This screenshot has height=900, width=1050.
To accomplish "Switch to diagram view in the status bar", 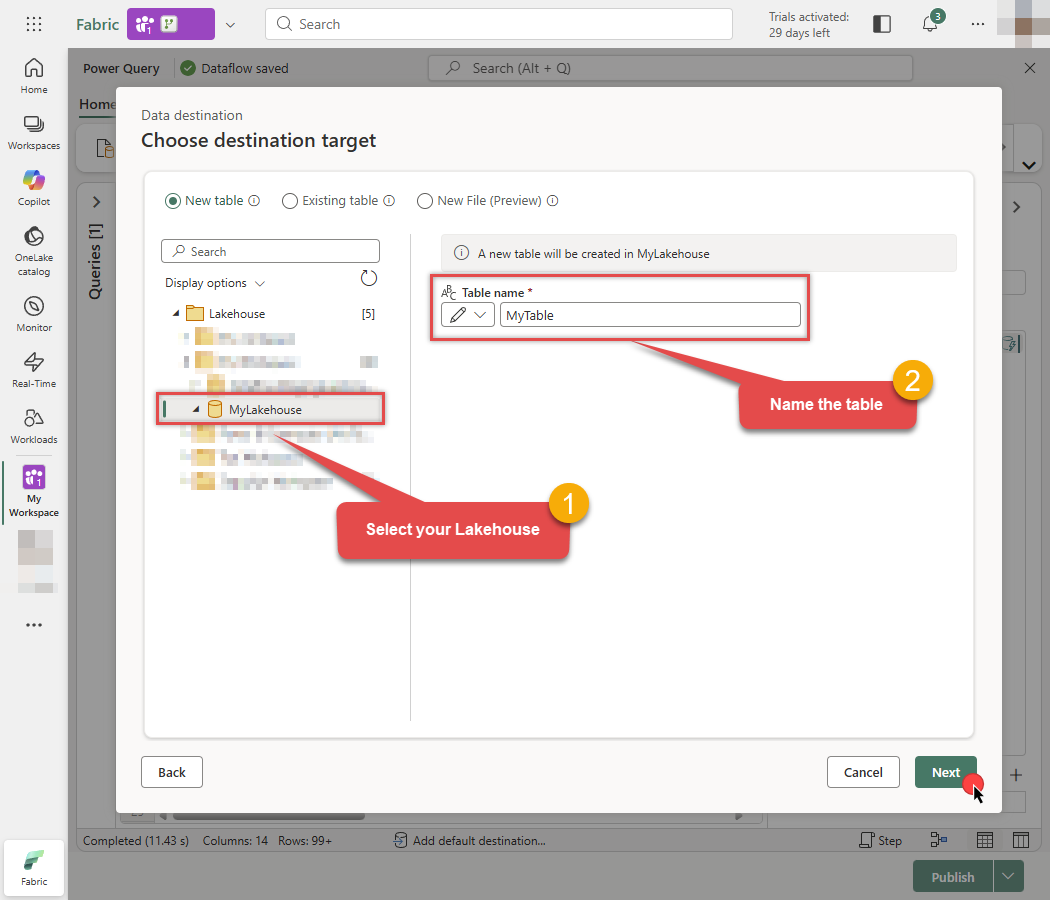I will click(x=938, y=840).
